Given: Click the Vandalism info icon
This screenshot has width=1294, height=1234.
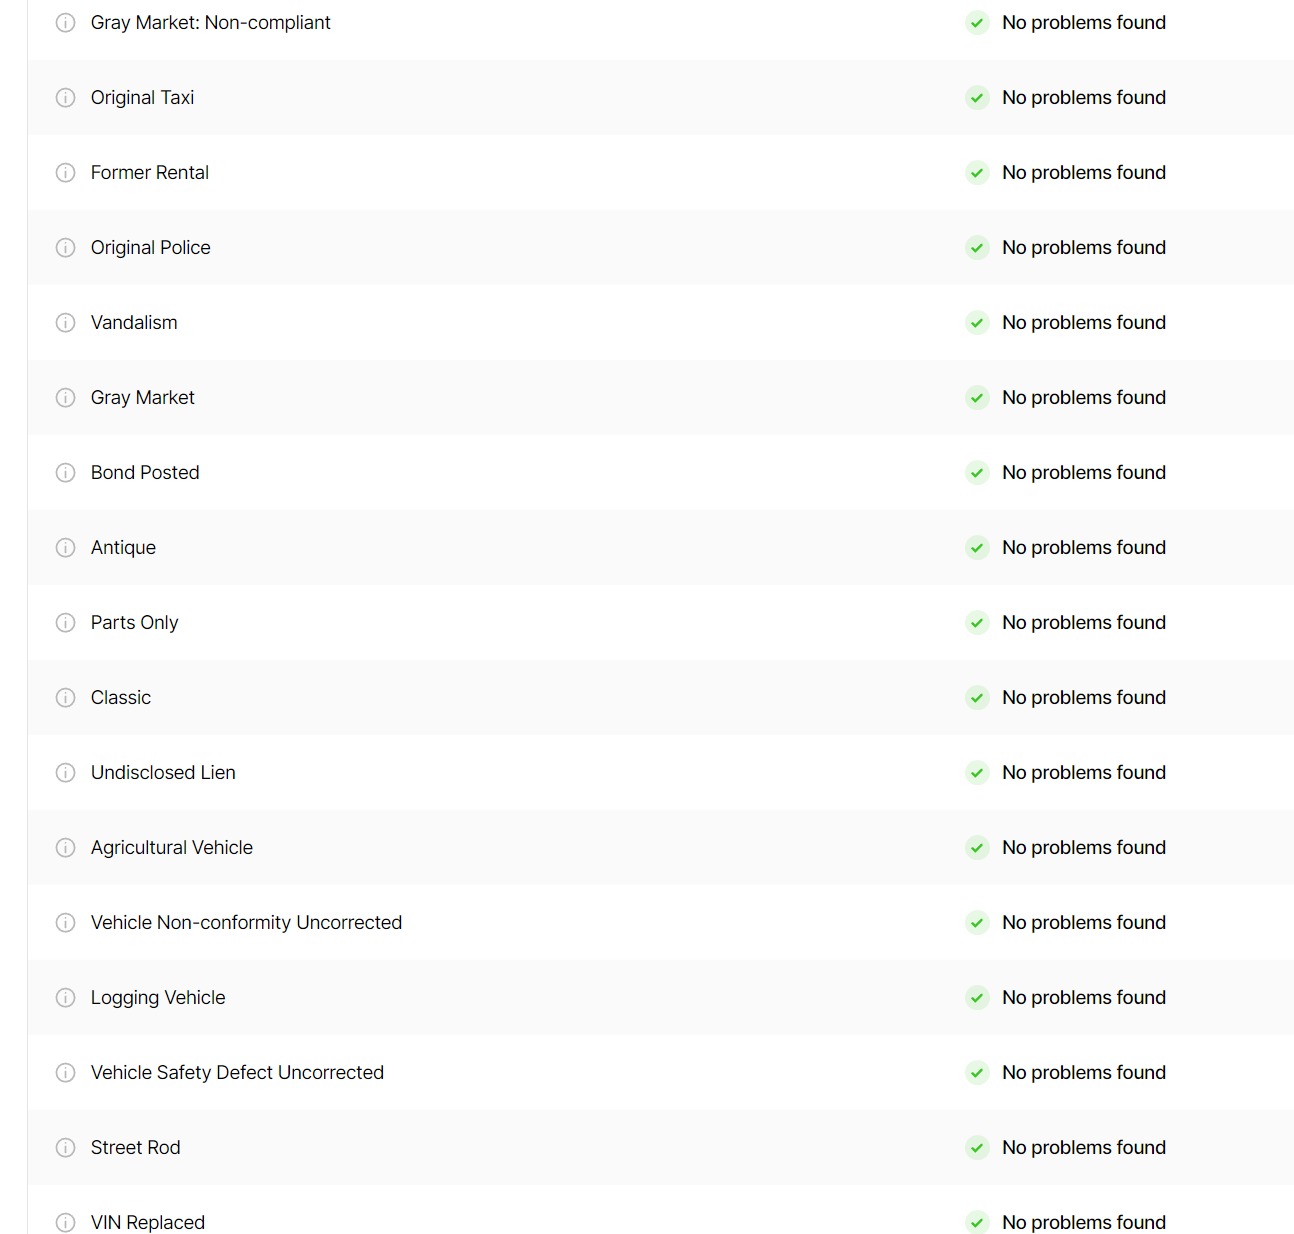Looking at the screenshot, I should pos(65,323).
